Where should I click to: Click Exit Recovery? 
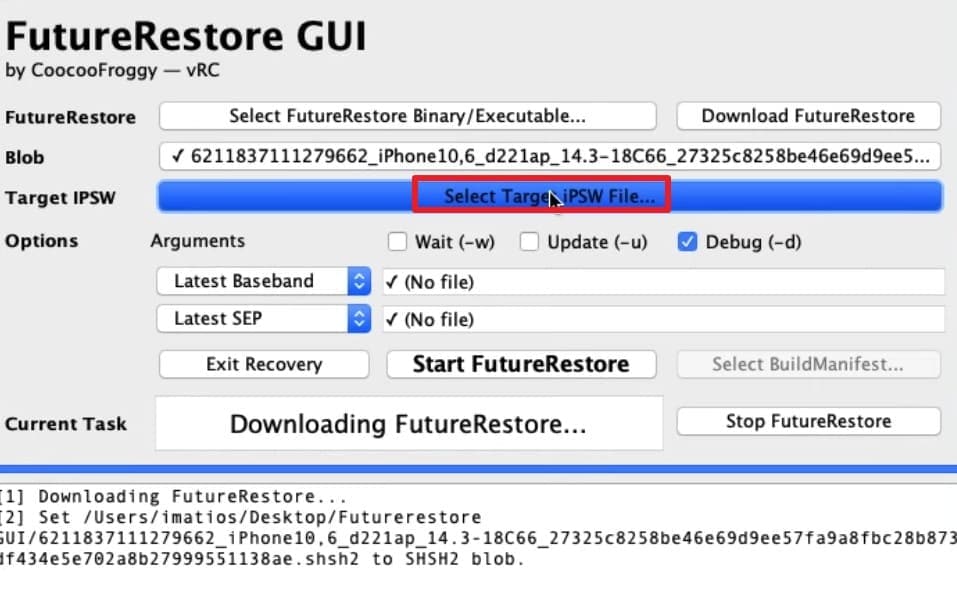pos(263,363)
